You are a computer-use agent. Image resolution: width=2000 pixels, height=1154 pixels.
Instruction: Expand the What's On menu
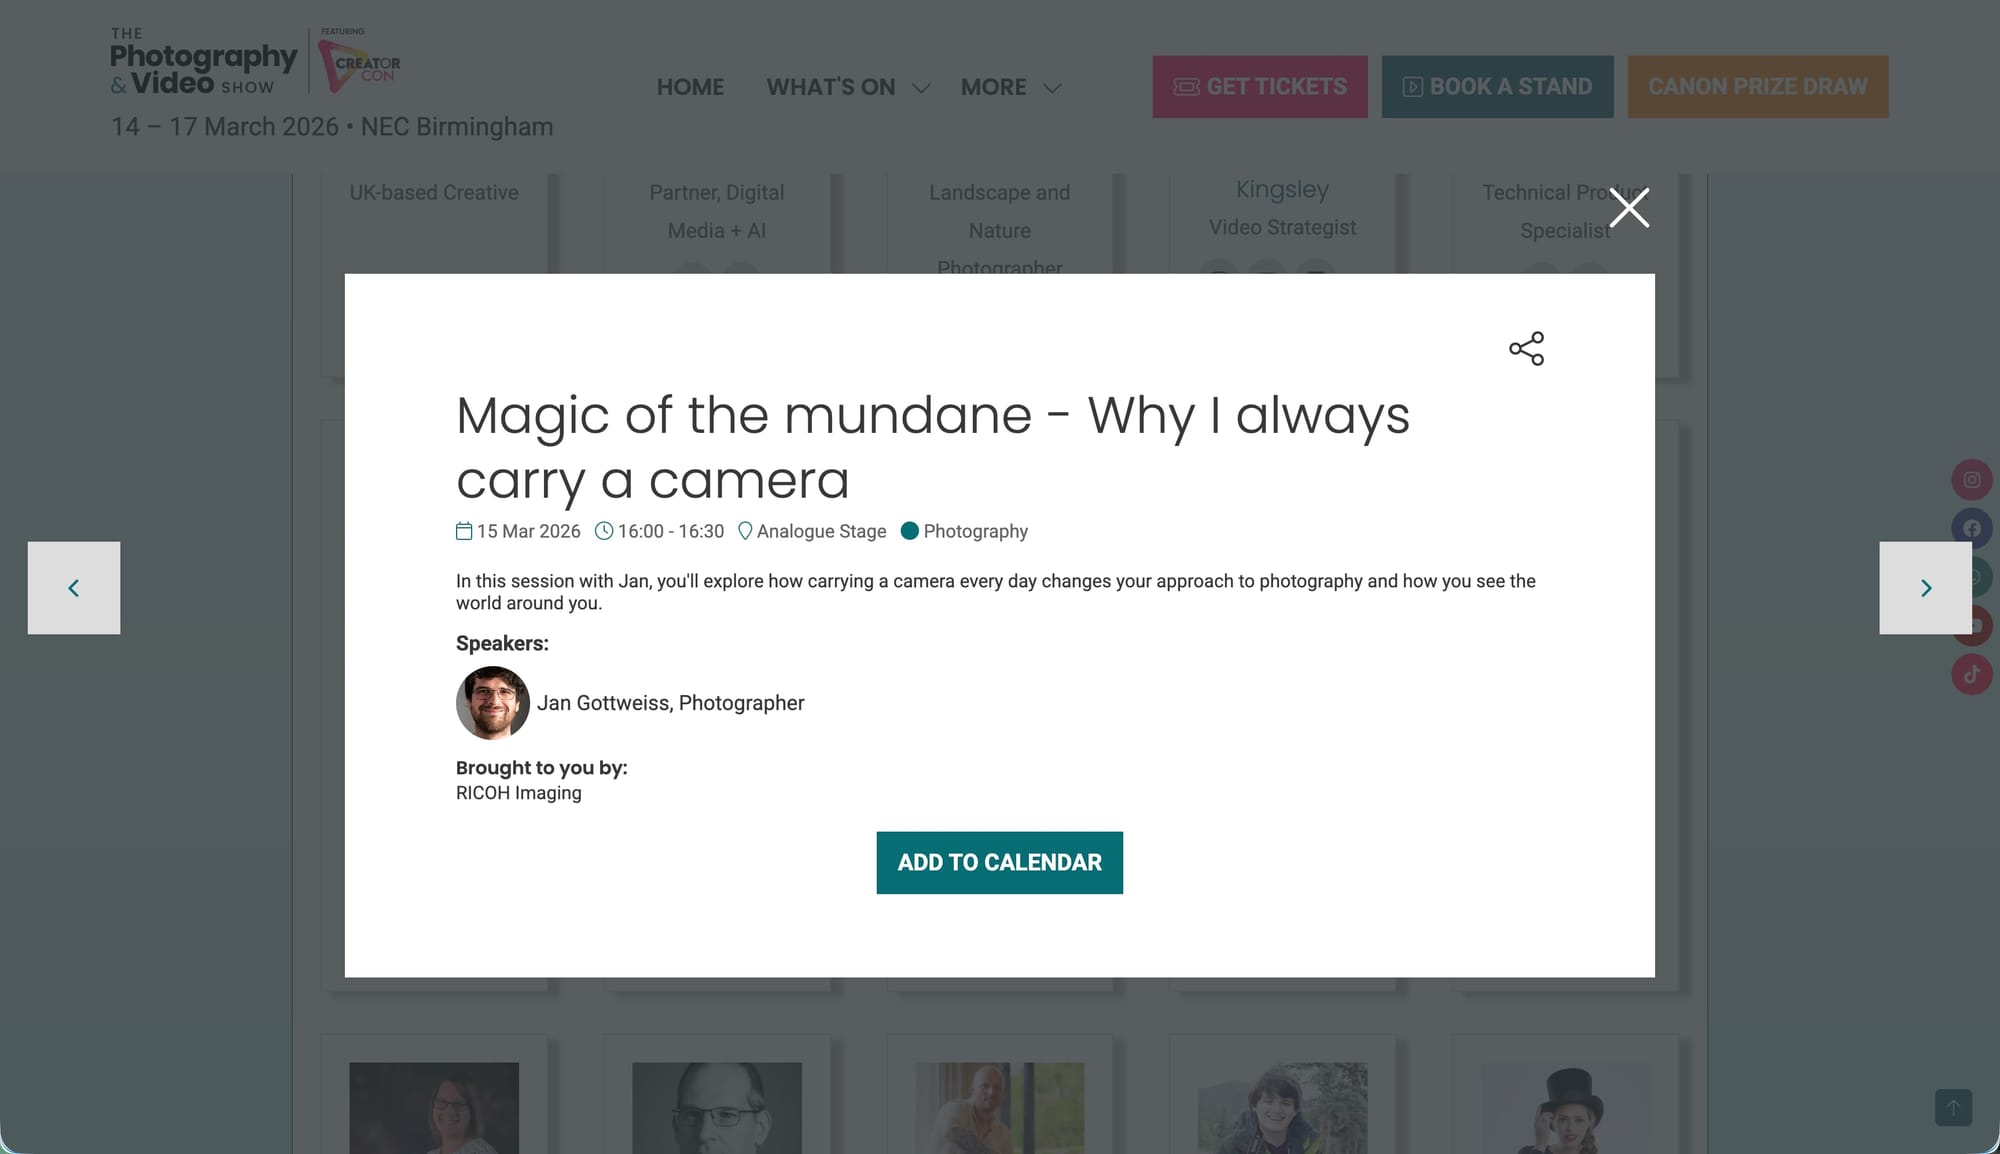coord(848,87)
